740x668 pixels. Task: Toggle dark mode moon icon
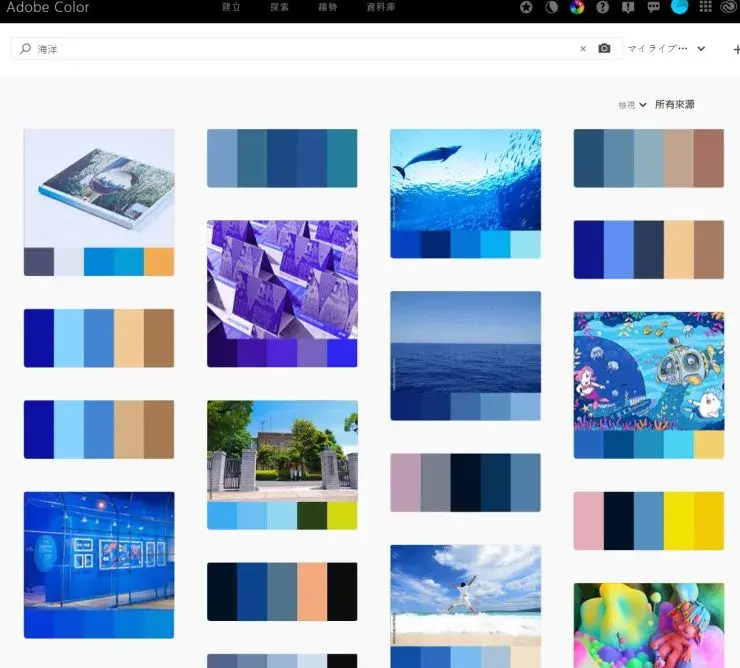552,7
